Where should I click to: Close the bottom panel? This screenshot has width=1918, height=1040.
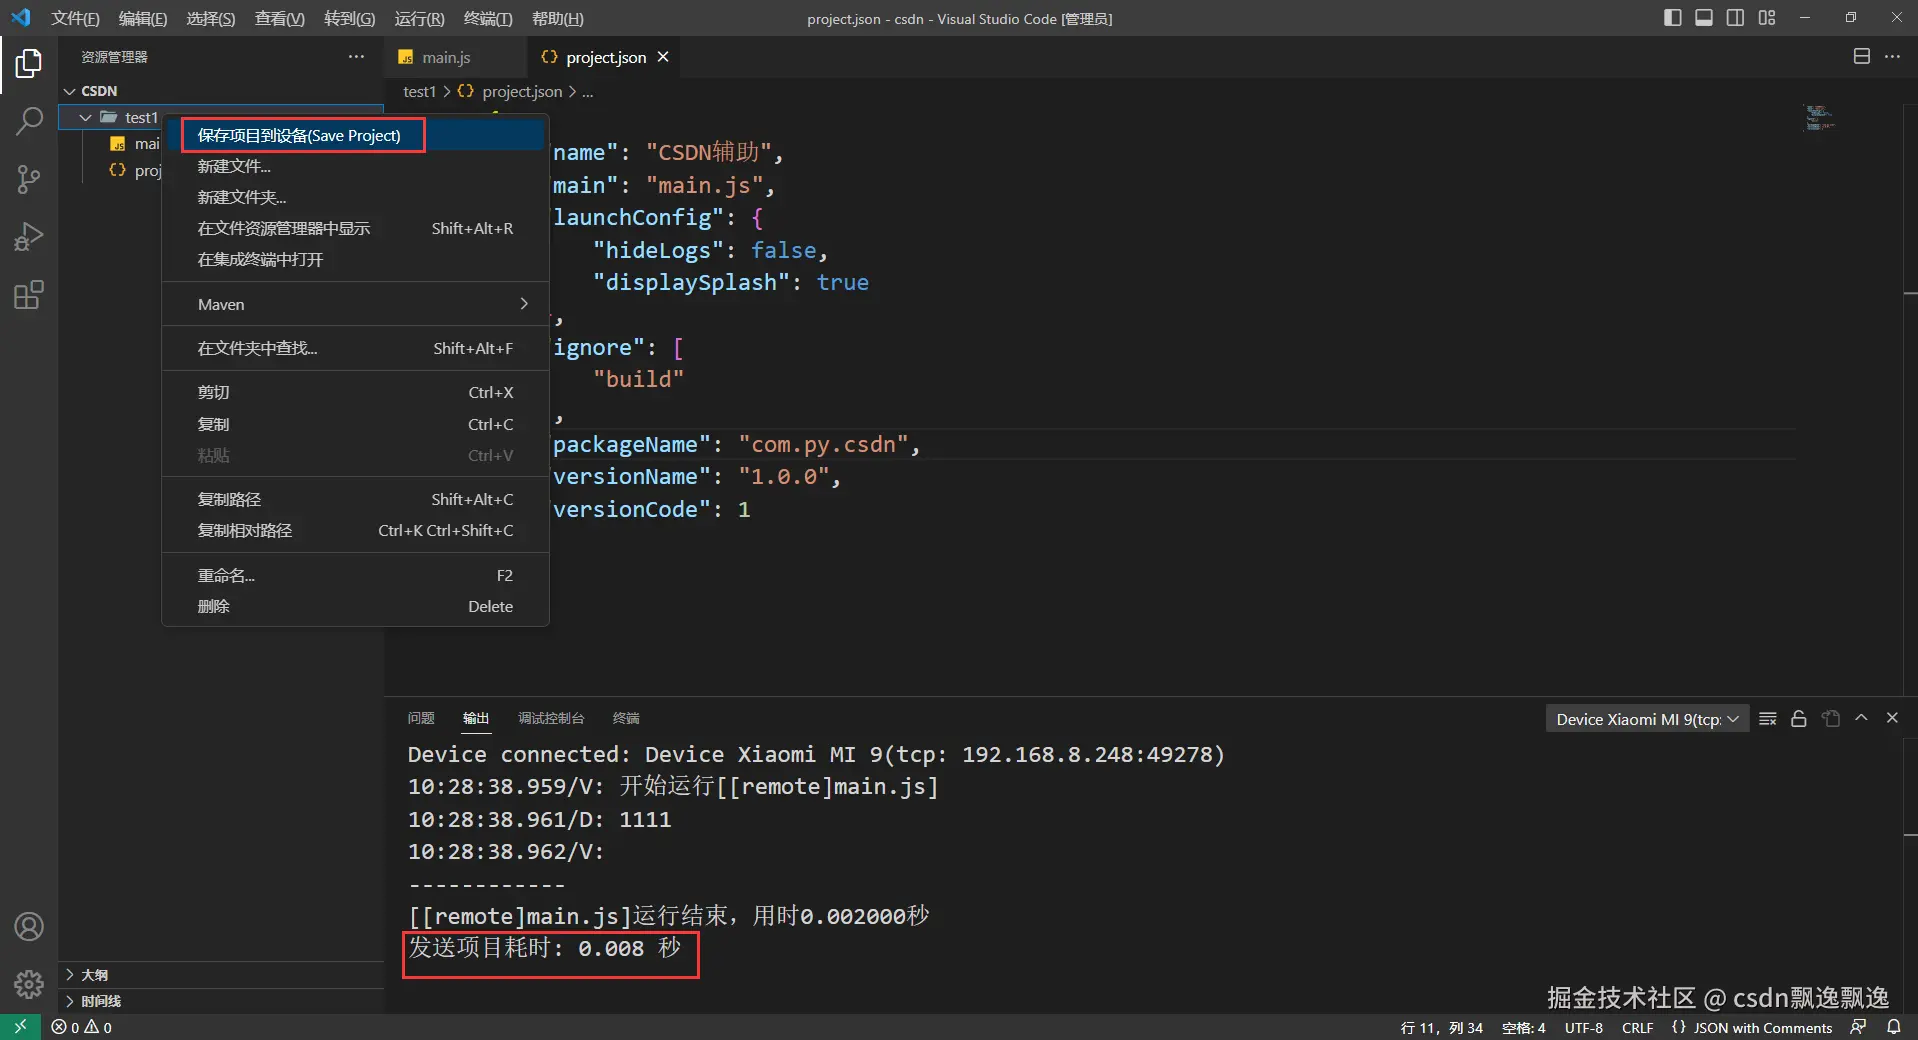pos(1892,718)
